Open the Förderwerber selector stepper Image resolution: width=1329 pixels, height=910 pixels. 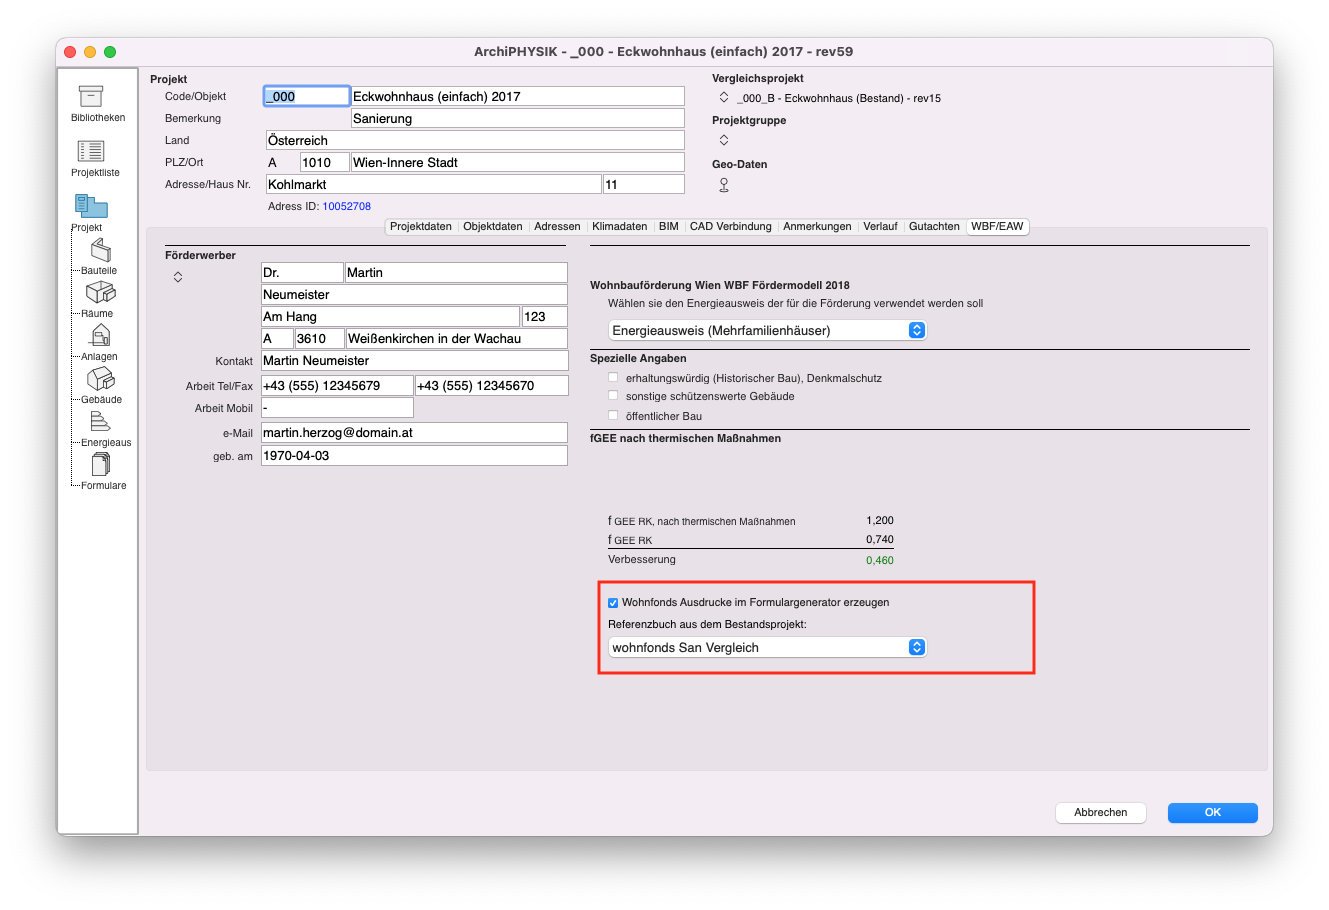178,277
